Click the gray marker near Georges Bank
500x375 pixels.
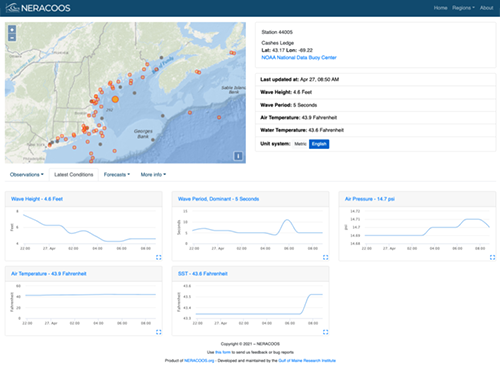[153, 140]
